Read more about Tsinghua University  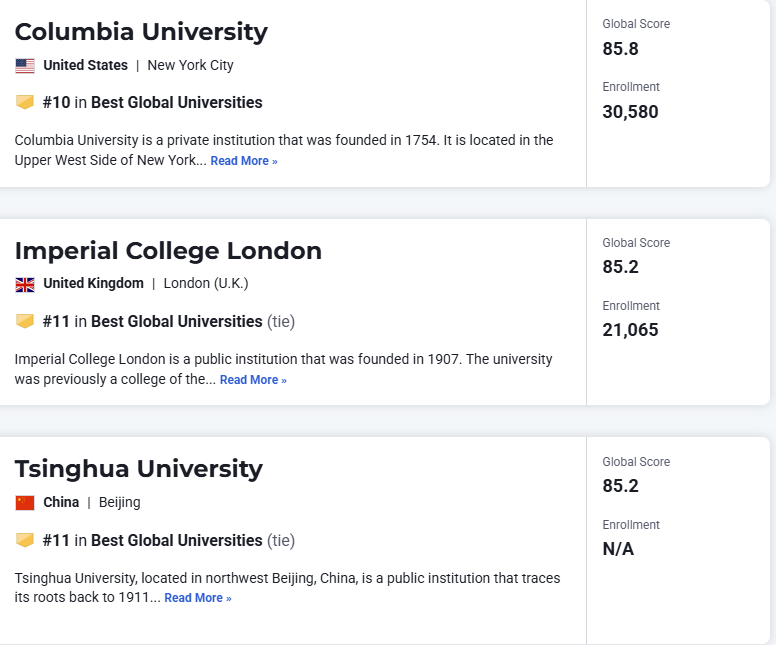tap(198, 598)
